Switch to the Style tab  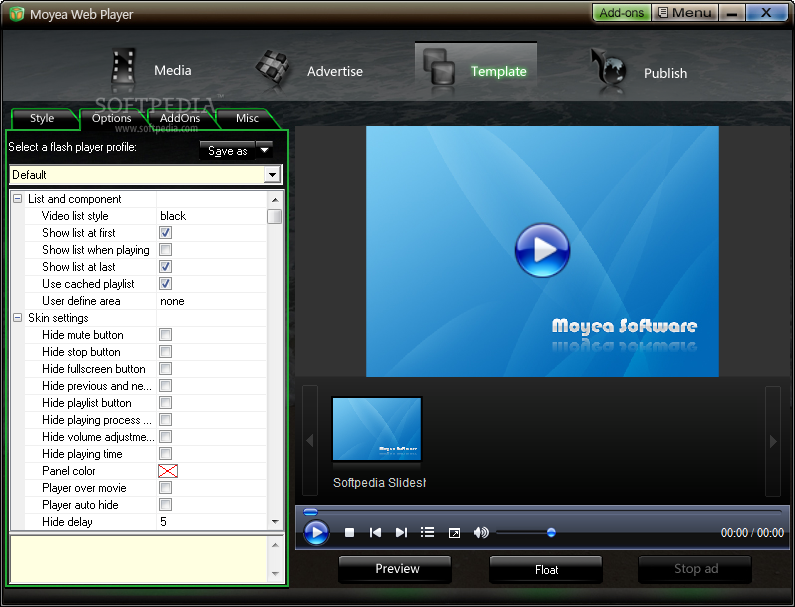pos(42,118)
